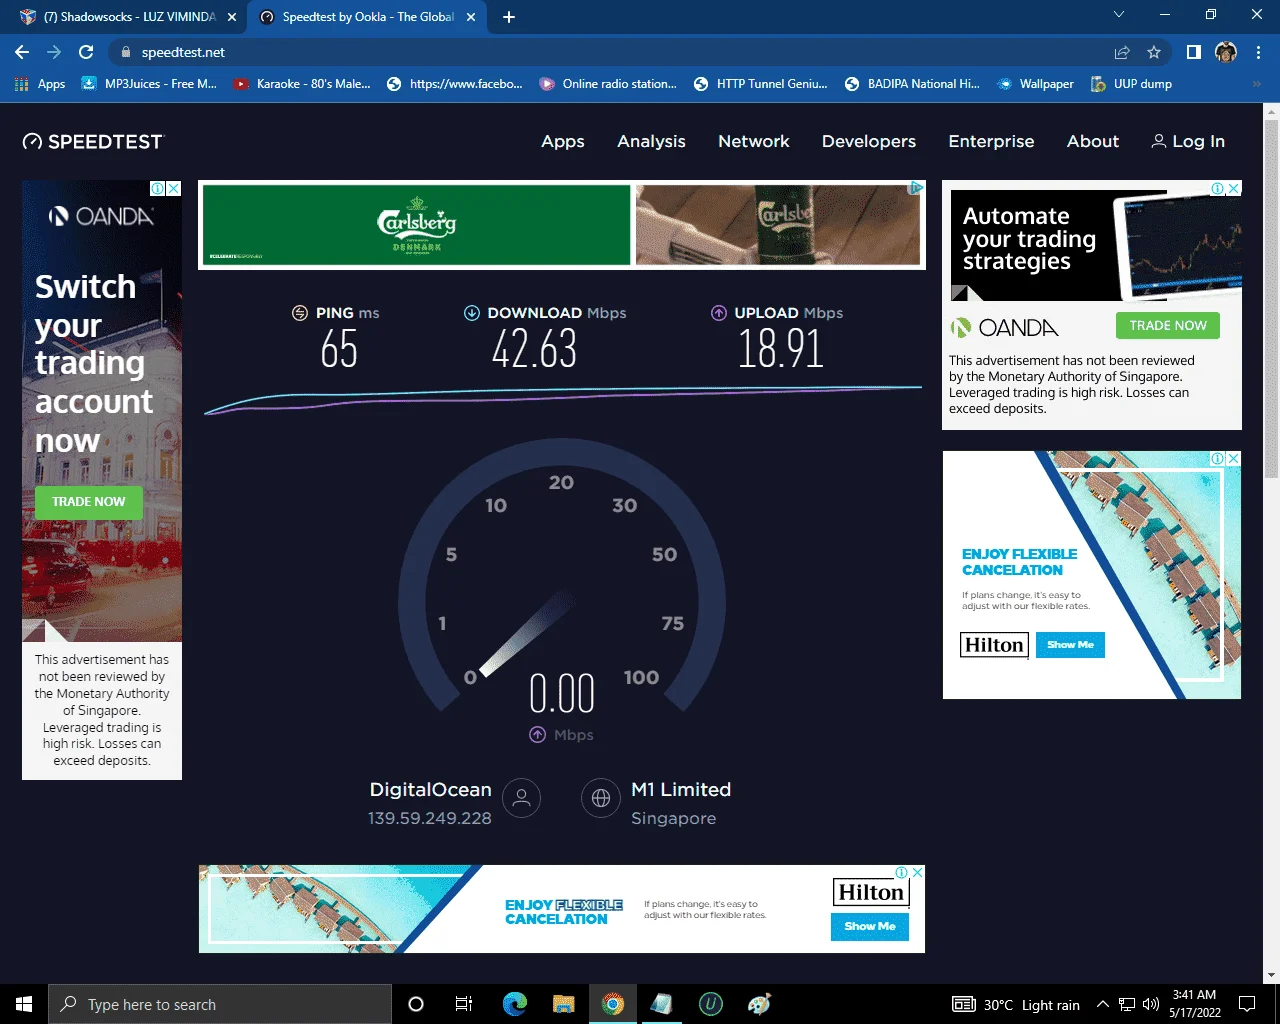Close the right Hilton advertisement
The width and height of the screenshot is (1280, 1024).
[1233, 458]
